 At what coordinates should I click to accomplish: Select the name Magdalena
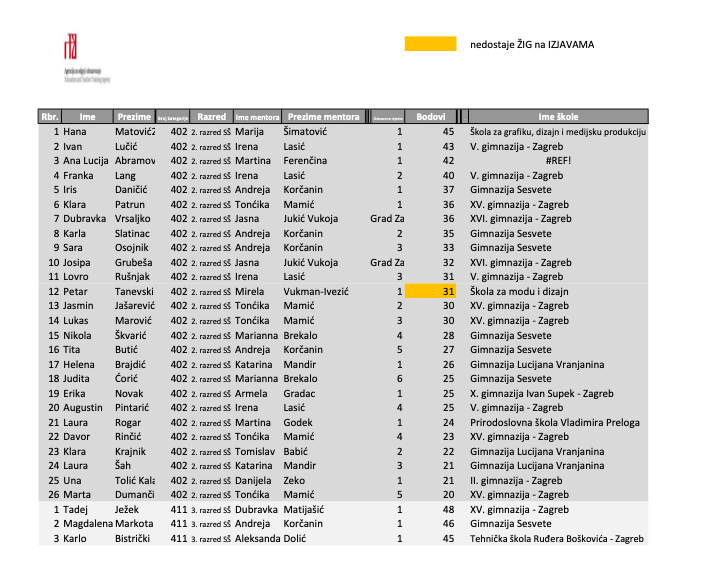88,524
